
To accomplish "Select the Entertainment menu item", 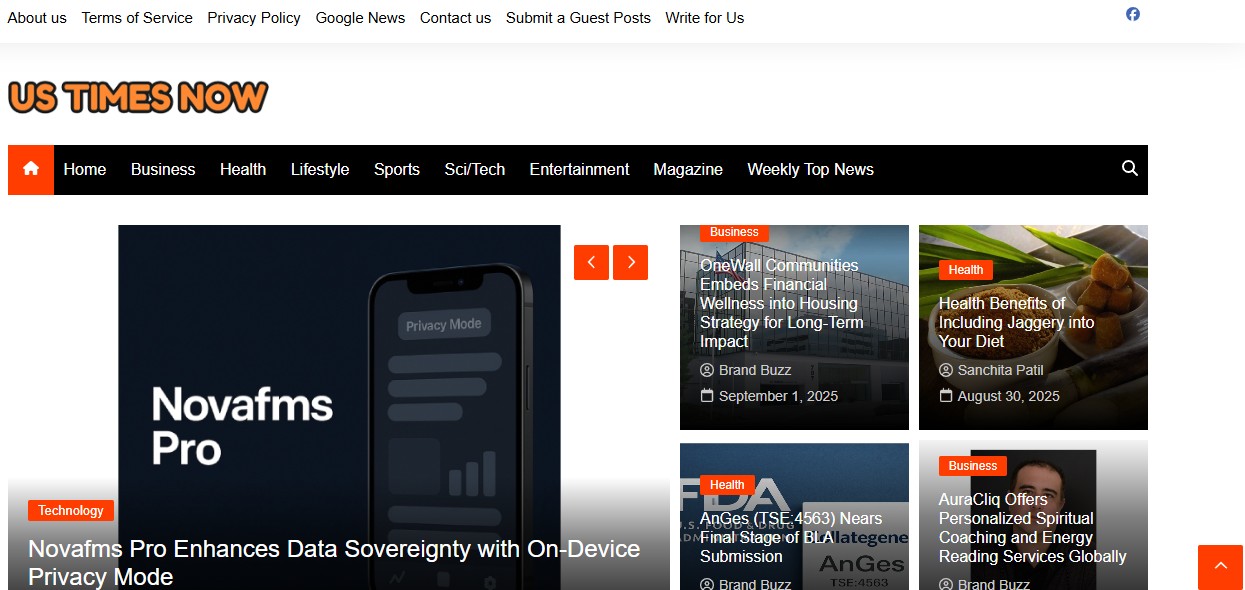I will coord(579,170).
